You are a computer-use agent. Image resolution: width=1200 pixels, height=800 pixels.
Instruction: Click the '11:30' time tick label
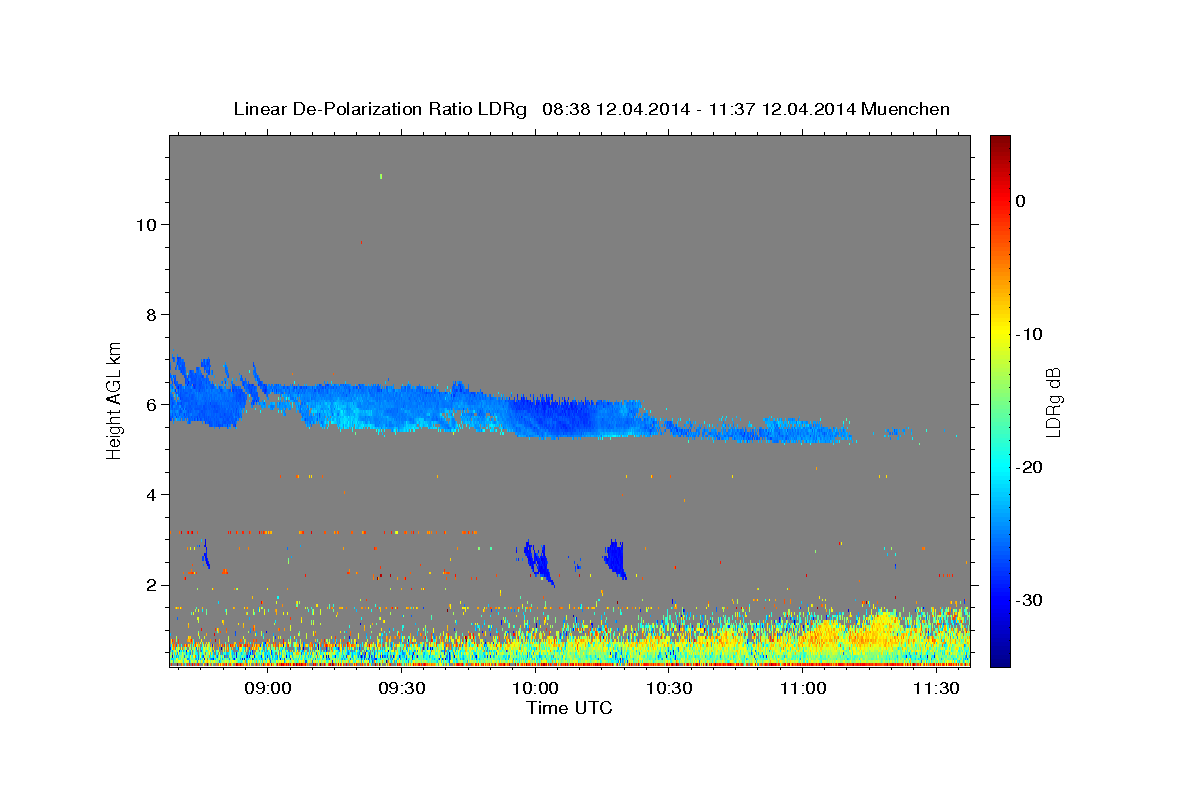[936, 688]
